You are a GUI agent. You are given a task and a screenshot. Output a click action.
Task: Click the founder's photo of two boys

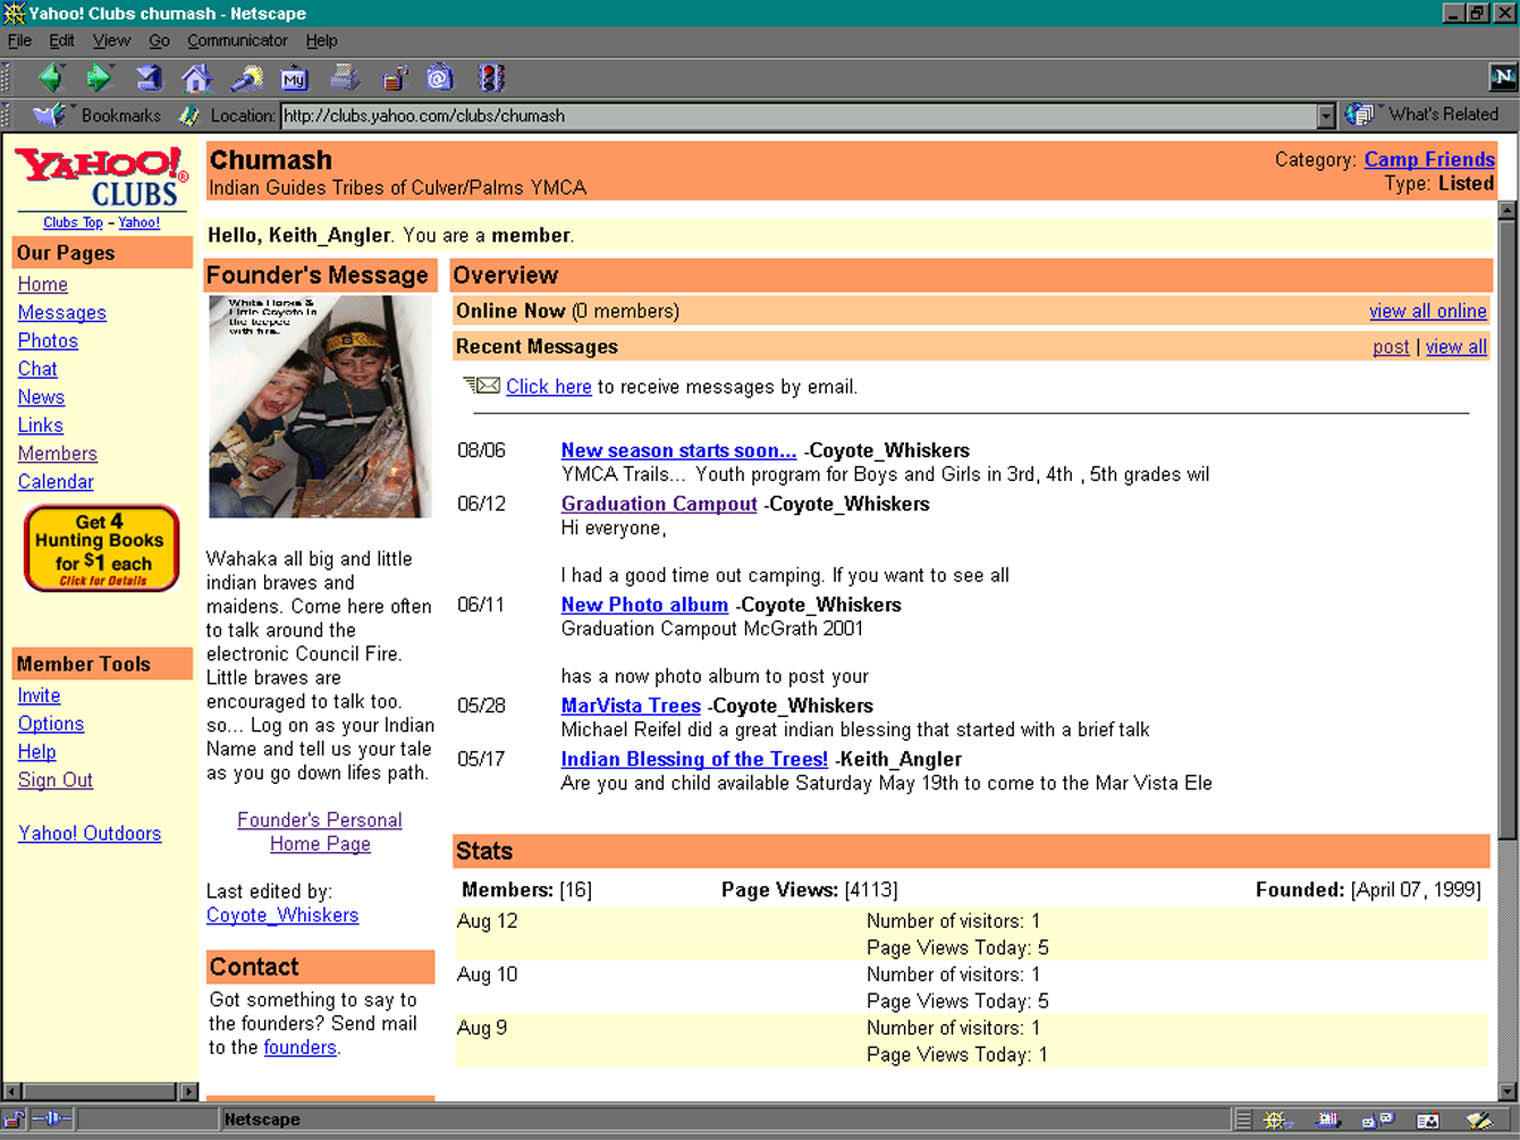320,406
